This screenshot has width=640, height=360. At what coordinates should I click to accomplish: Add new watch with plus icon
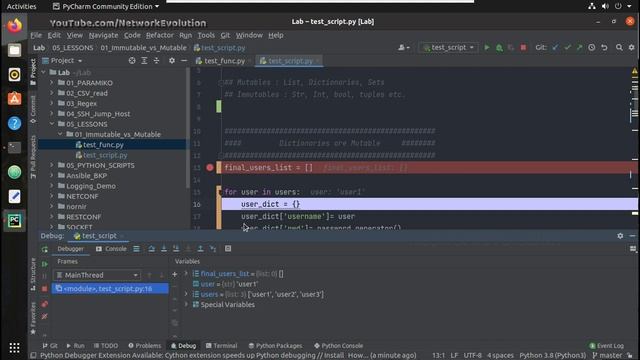click(175, 274)
